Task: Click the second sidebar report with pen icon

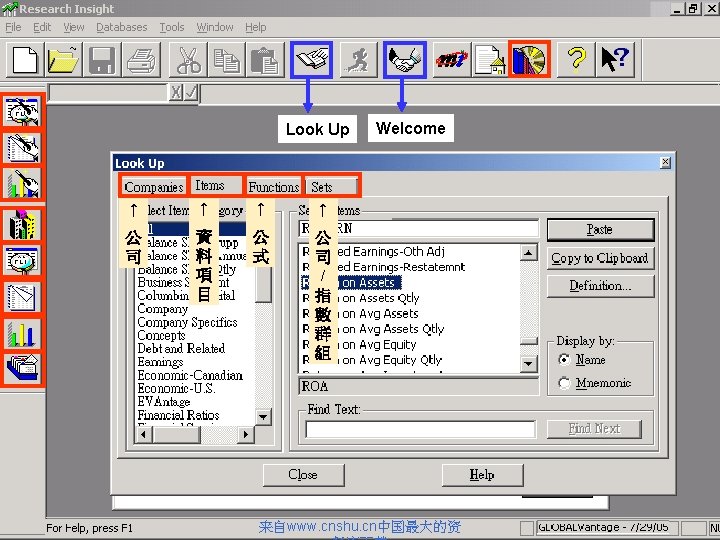Action: (22, 147)
